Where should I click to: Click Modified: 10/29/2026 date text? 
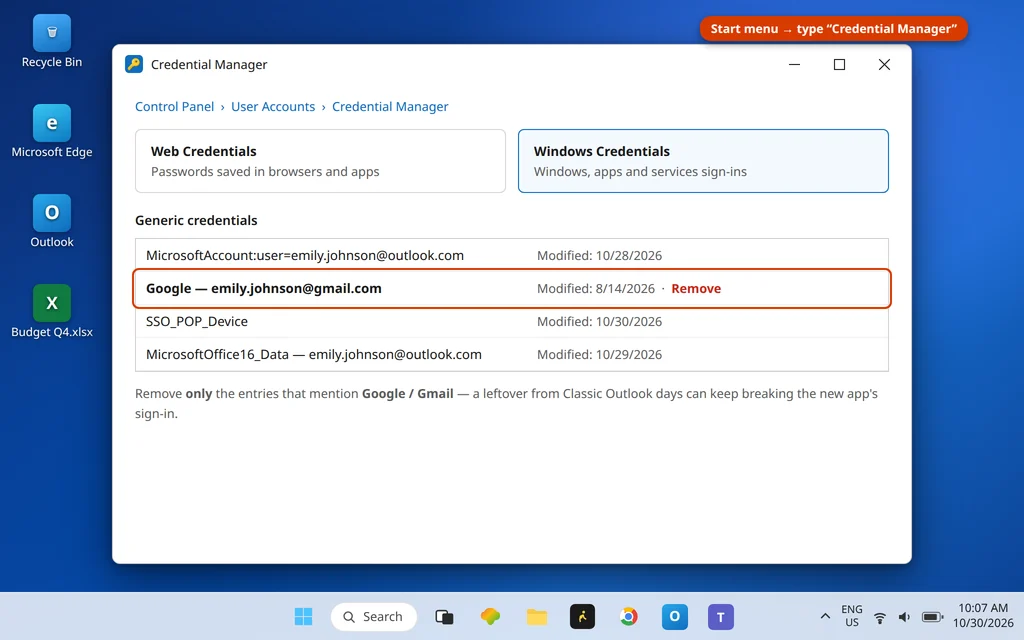click(x=600, y=355)
